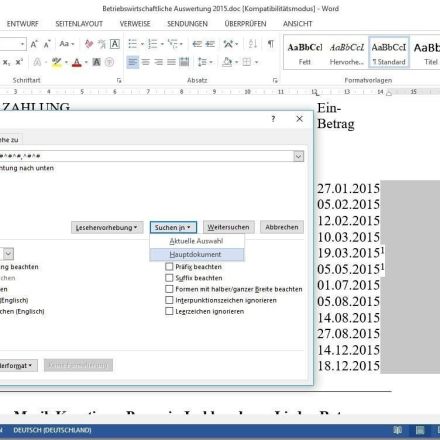Image resolution: width=440 pixels, height=440 pixels.
Task: Click Abbrechen in the search dialog
Action: click(x=282, y=227)
